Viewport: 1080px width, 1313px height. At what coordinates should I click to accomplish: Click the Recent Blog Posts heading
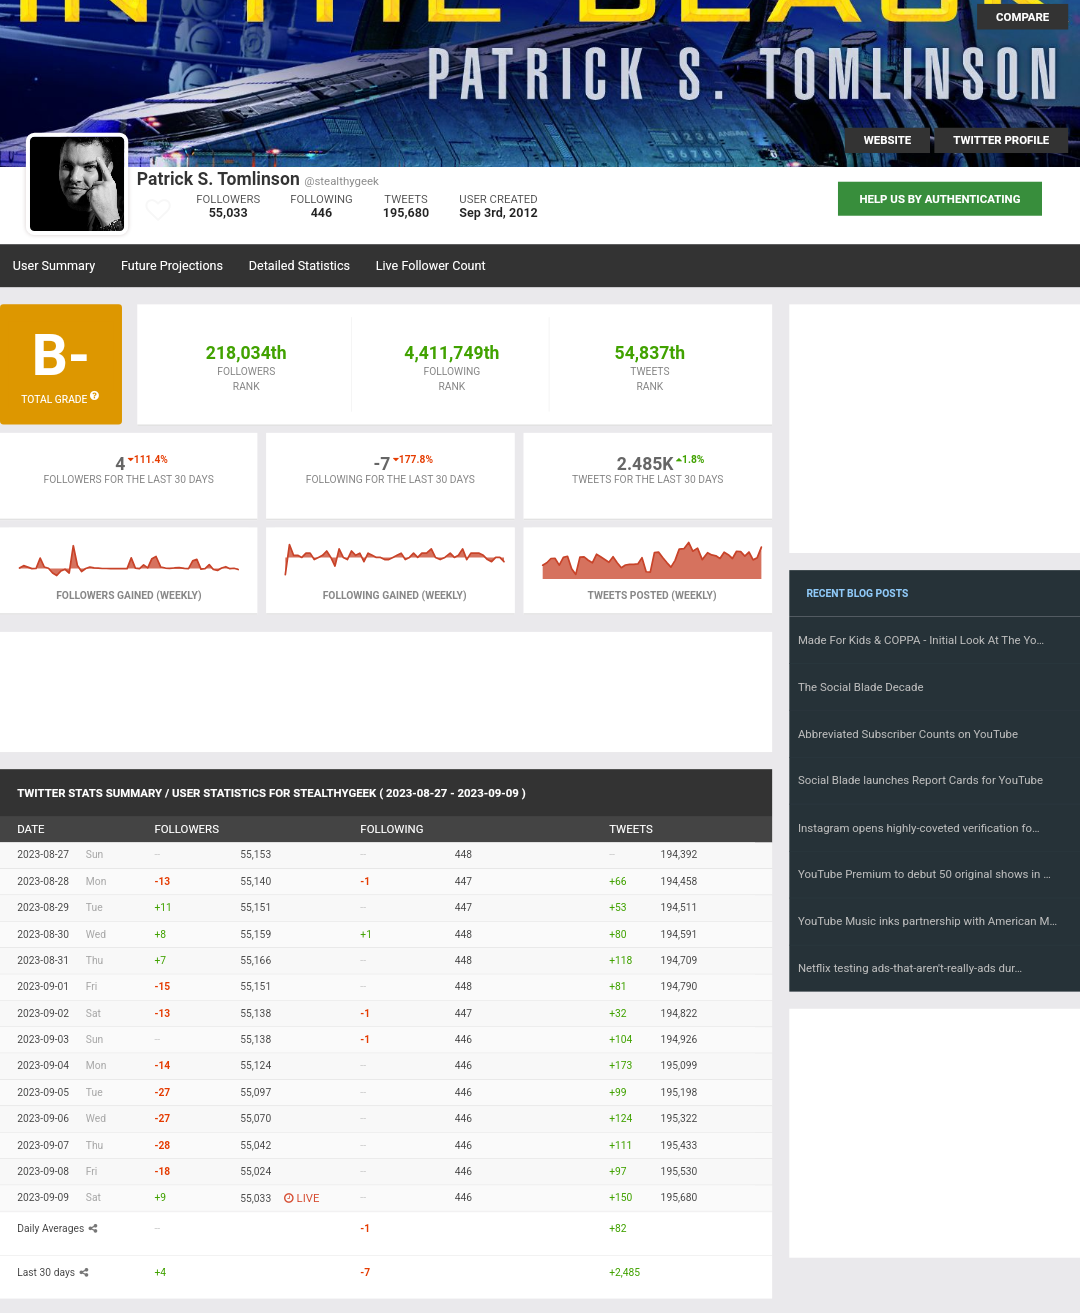pyautogui.click(x=857, y=593)
